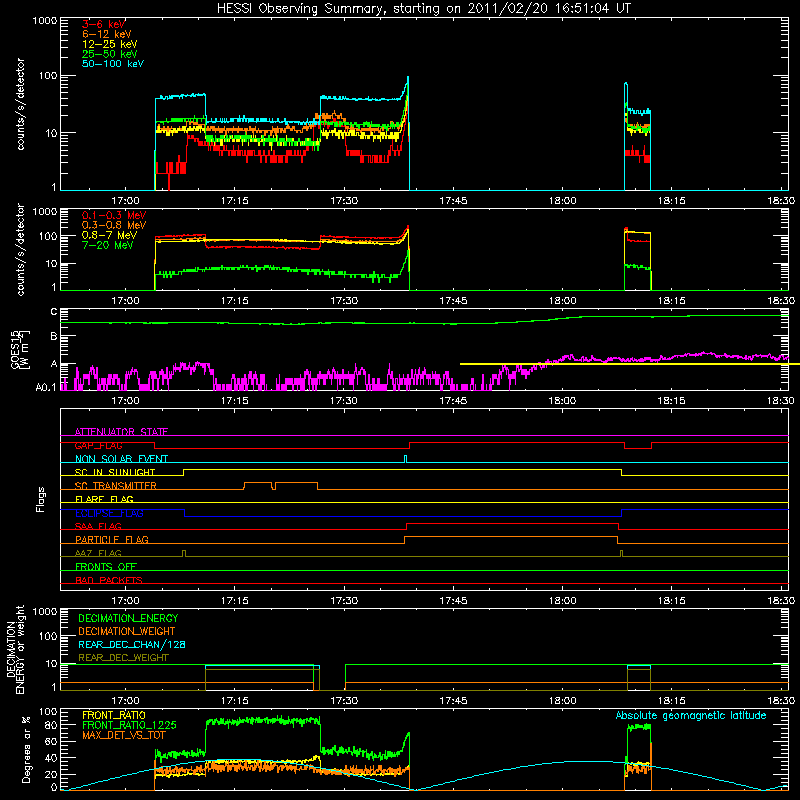Viewport: 800px width, 800px height.
Task: Click the blue ECLIPSE_FLAG label
Action: pos(109,513)
